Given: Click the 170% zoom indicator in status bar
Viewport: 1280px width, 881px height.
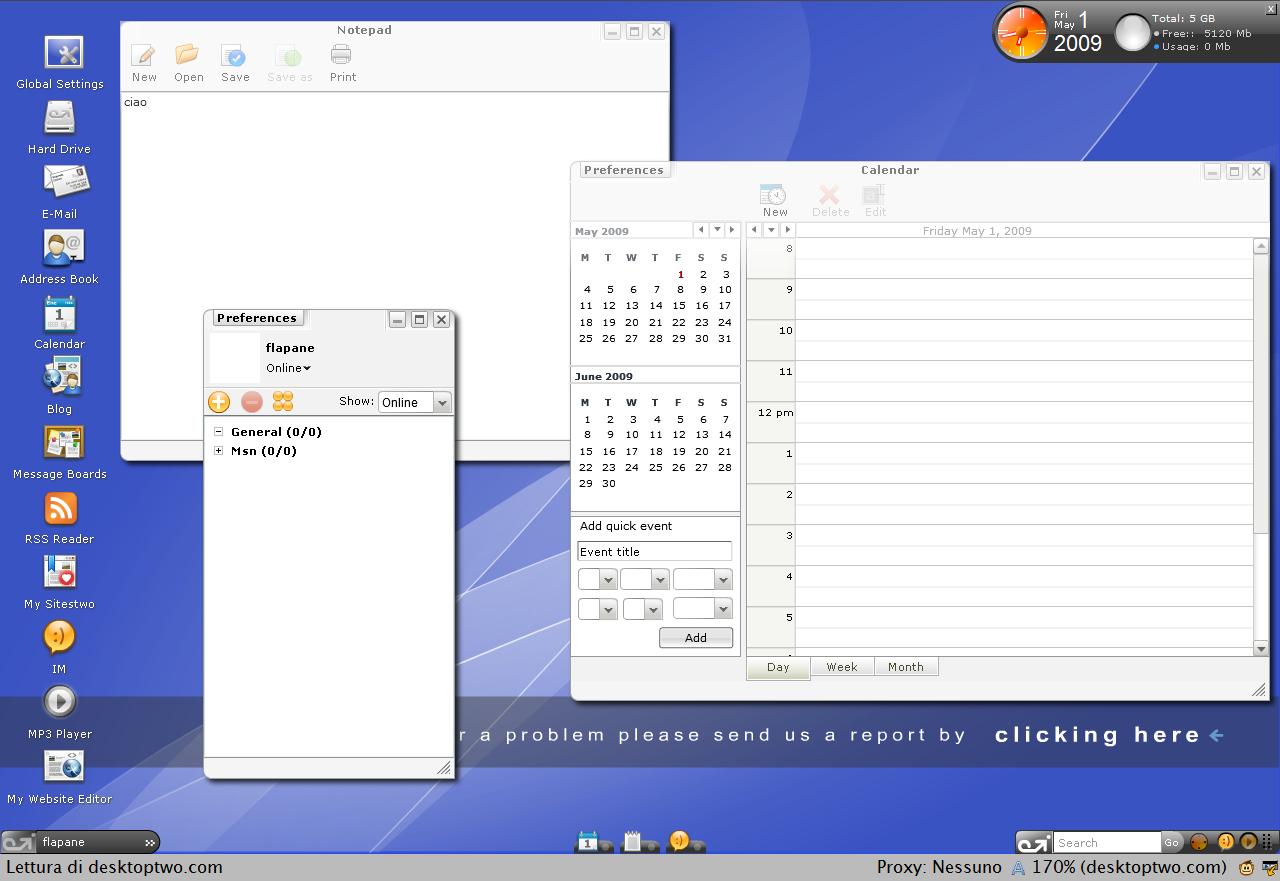Looking at the screenshot, I should point(1129,867).
